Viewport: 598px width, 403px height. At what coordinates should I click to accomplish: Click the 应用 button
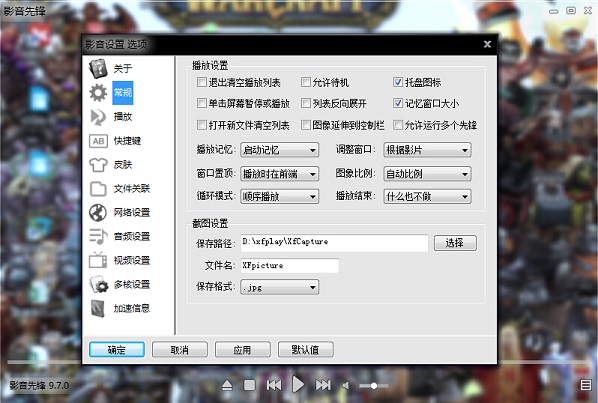243,350
